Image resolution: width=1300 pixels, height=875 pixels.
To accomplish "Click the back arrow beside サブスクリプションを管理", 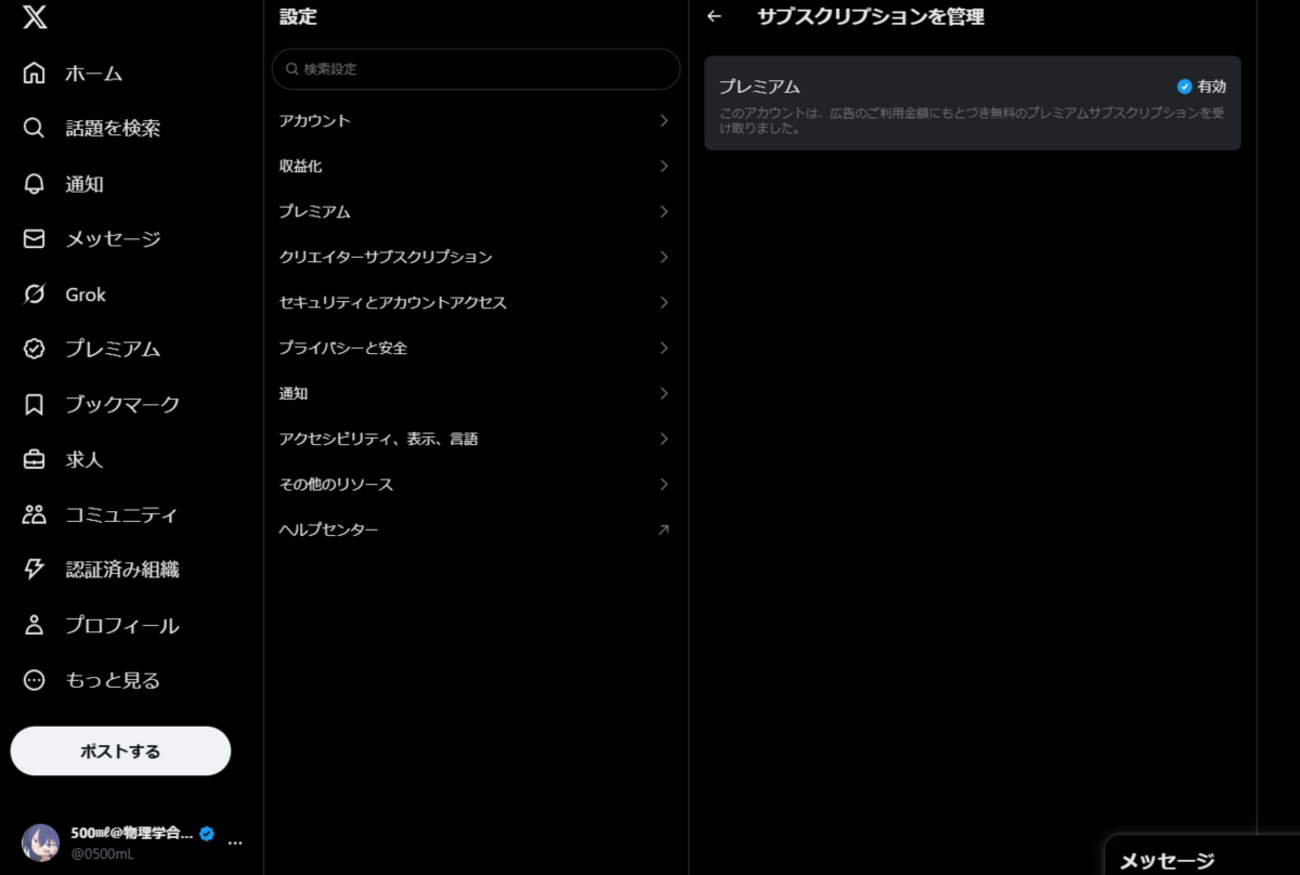I will pos(714,16).
